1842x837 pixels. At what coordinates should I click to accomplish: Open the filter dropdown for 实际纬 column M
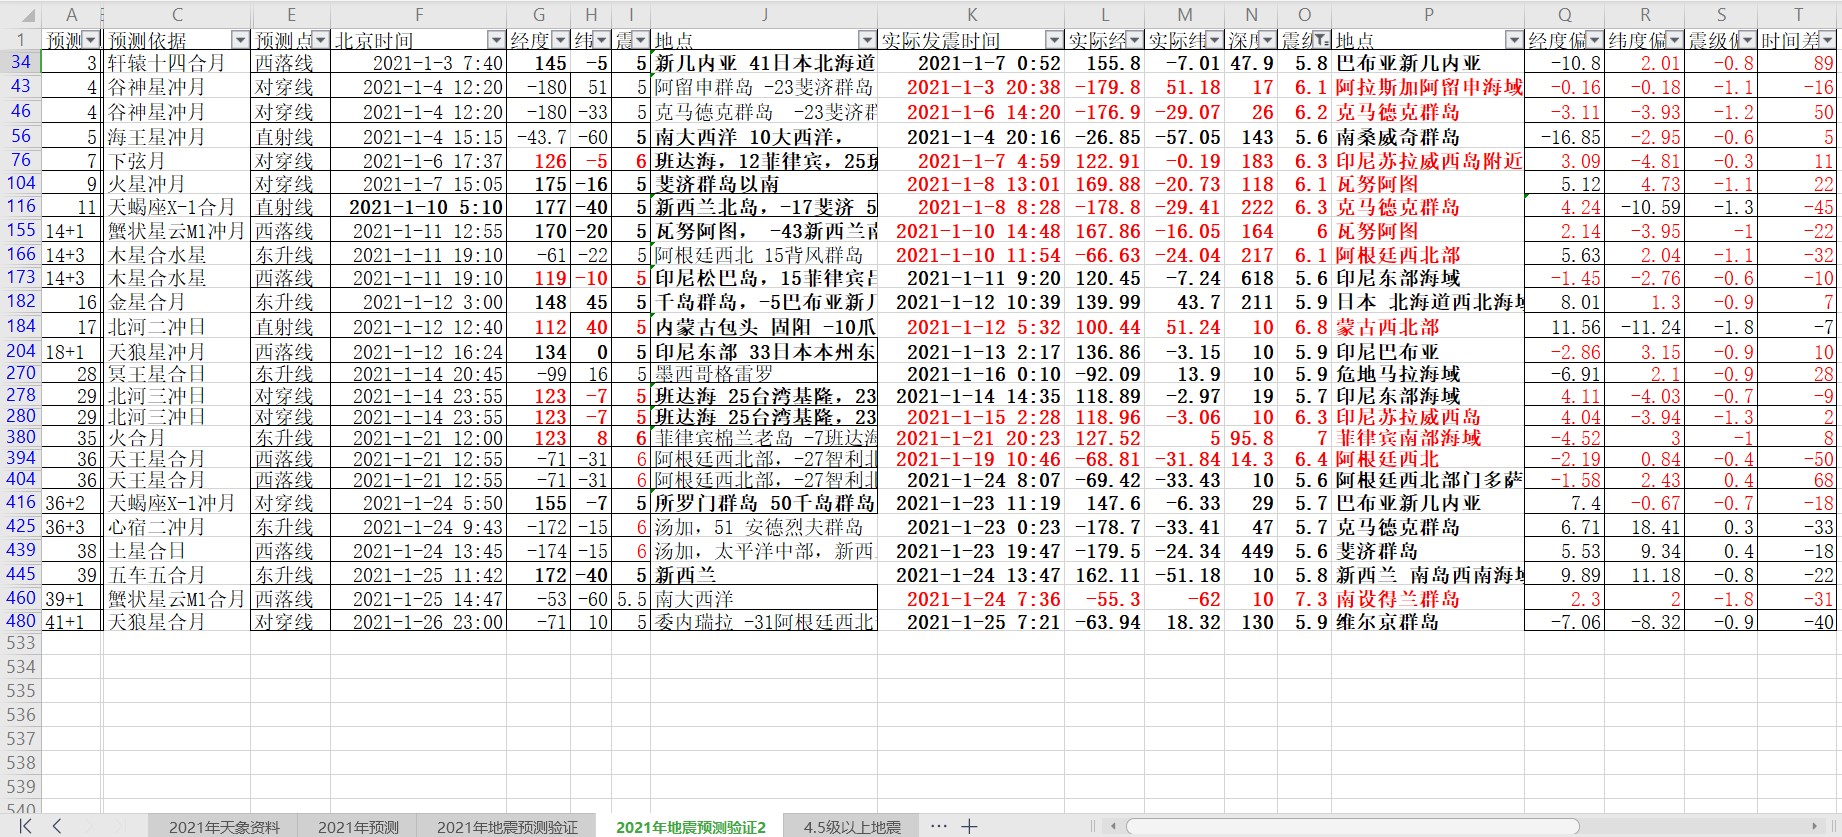(x=1214, y=40)
